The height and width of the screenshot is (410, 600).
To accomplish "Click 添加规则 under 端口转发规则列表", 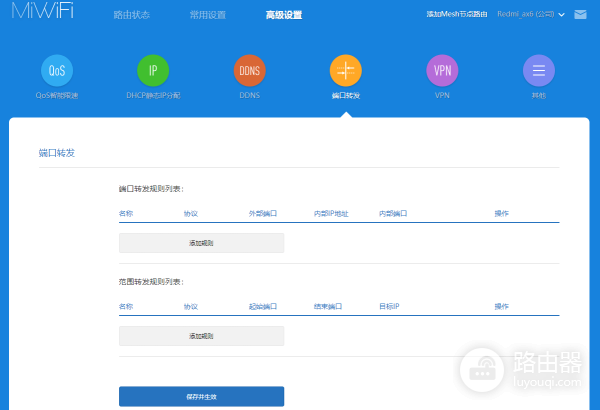I will click(x=201, y=243).
